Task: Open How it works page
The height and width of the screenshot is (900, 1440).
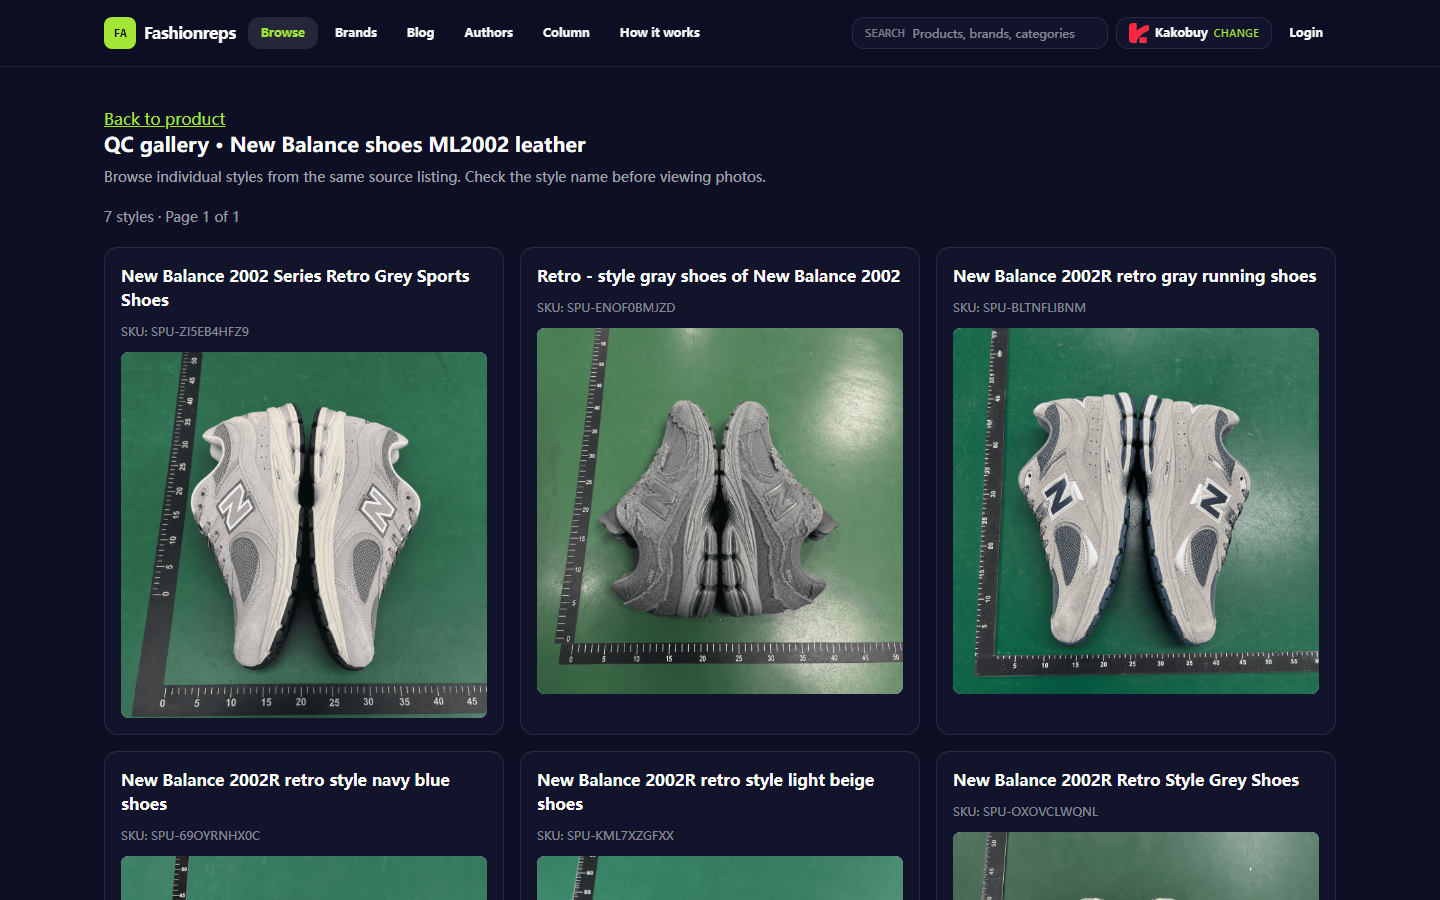Action: [660, 33]
